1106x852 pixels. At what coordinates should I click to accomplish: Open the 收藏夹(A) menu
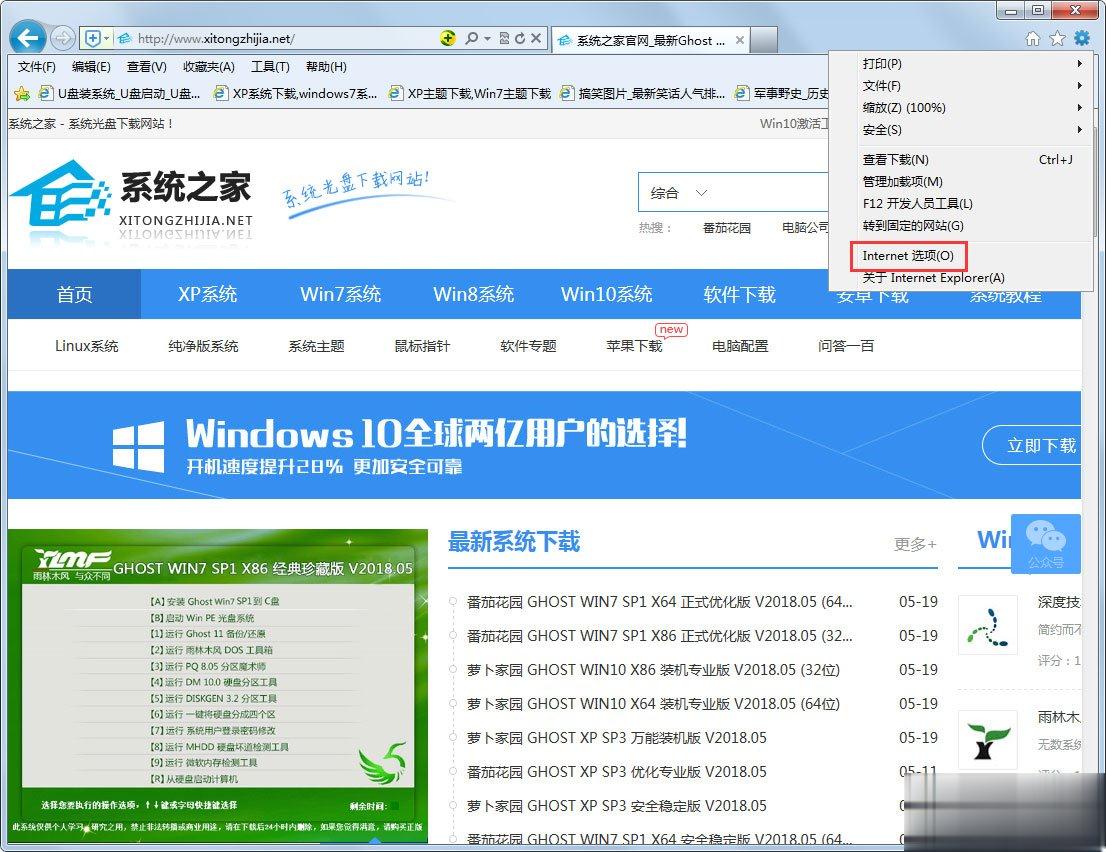pos(208,67)
